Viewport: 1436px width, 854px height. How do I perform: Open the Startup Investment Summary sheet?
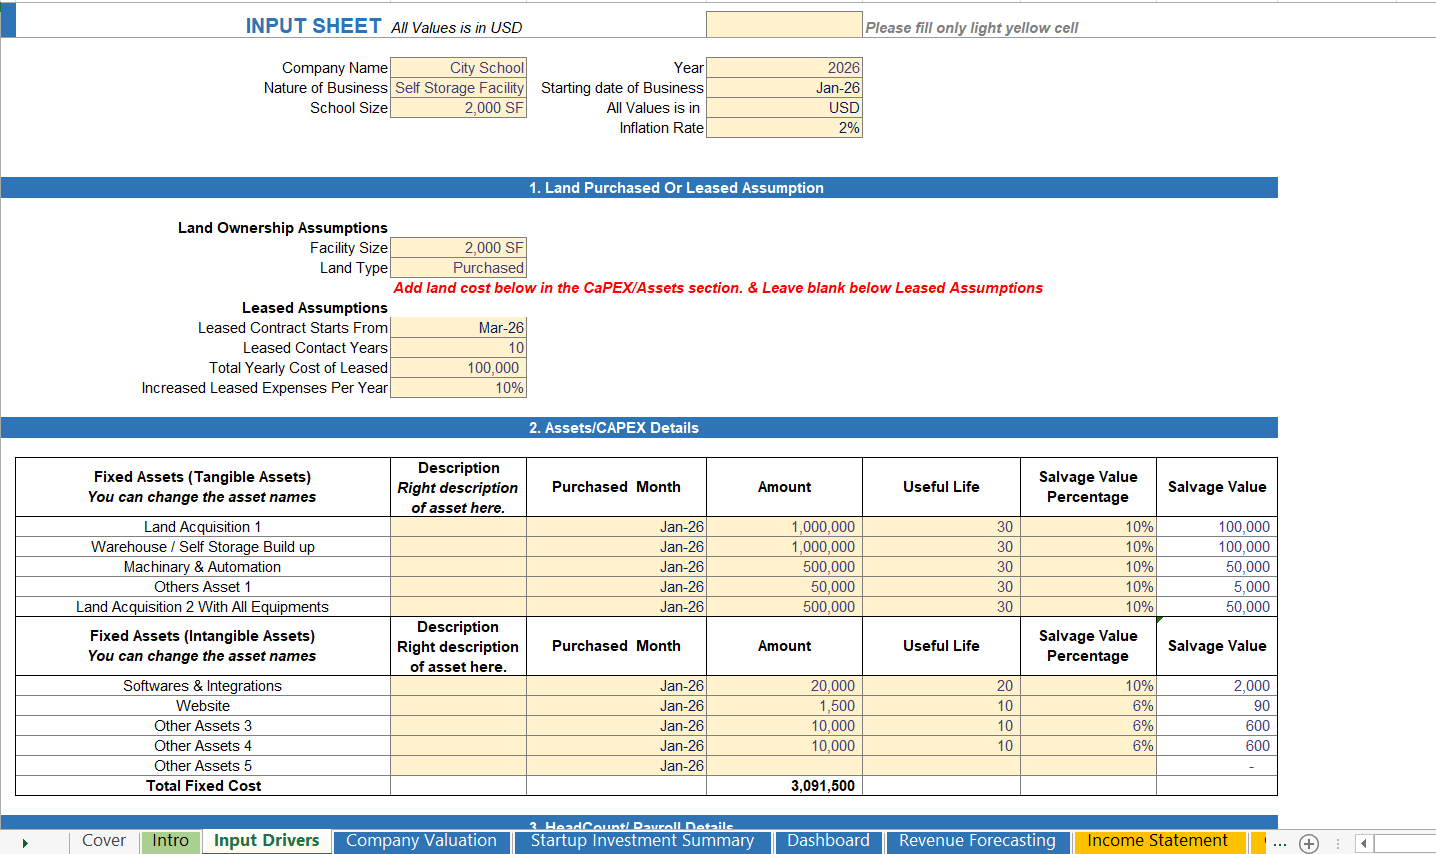(643, 841)
